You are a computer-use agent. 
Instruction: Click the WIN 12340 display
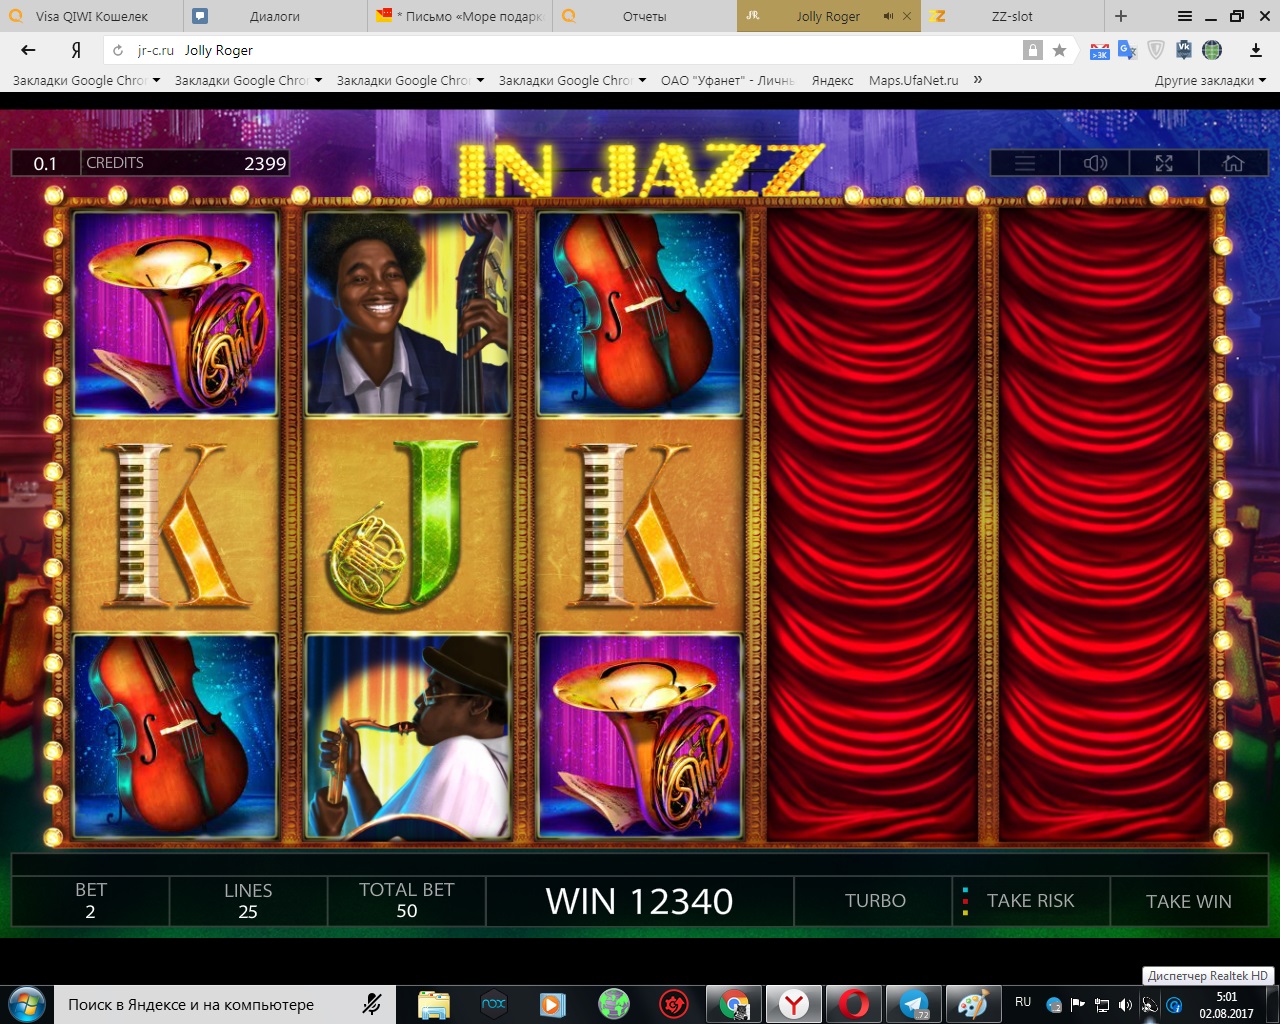(x=640, y=901)
